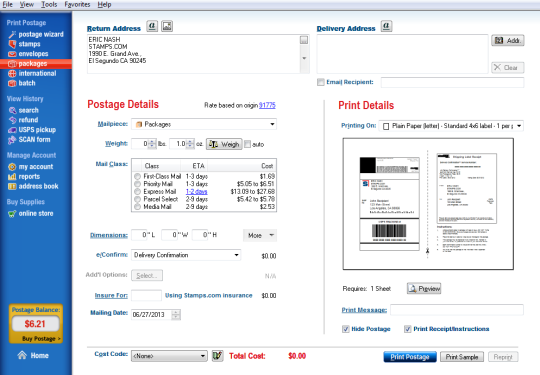The image size is (540, 375).
Task: Open Printing On dropdown
Action: click(x=451, y=126)
